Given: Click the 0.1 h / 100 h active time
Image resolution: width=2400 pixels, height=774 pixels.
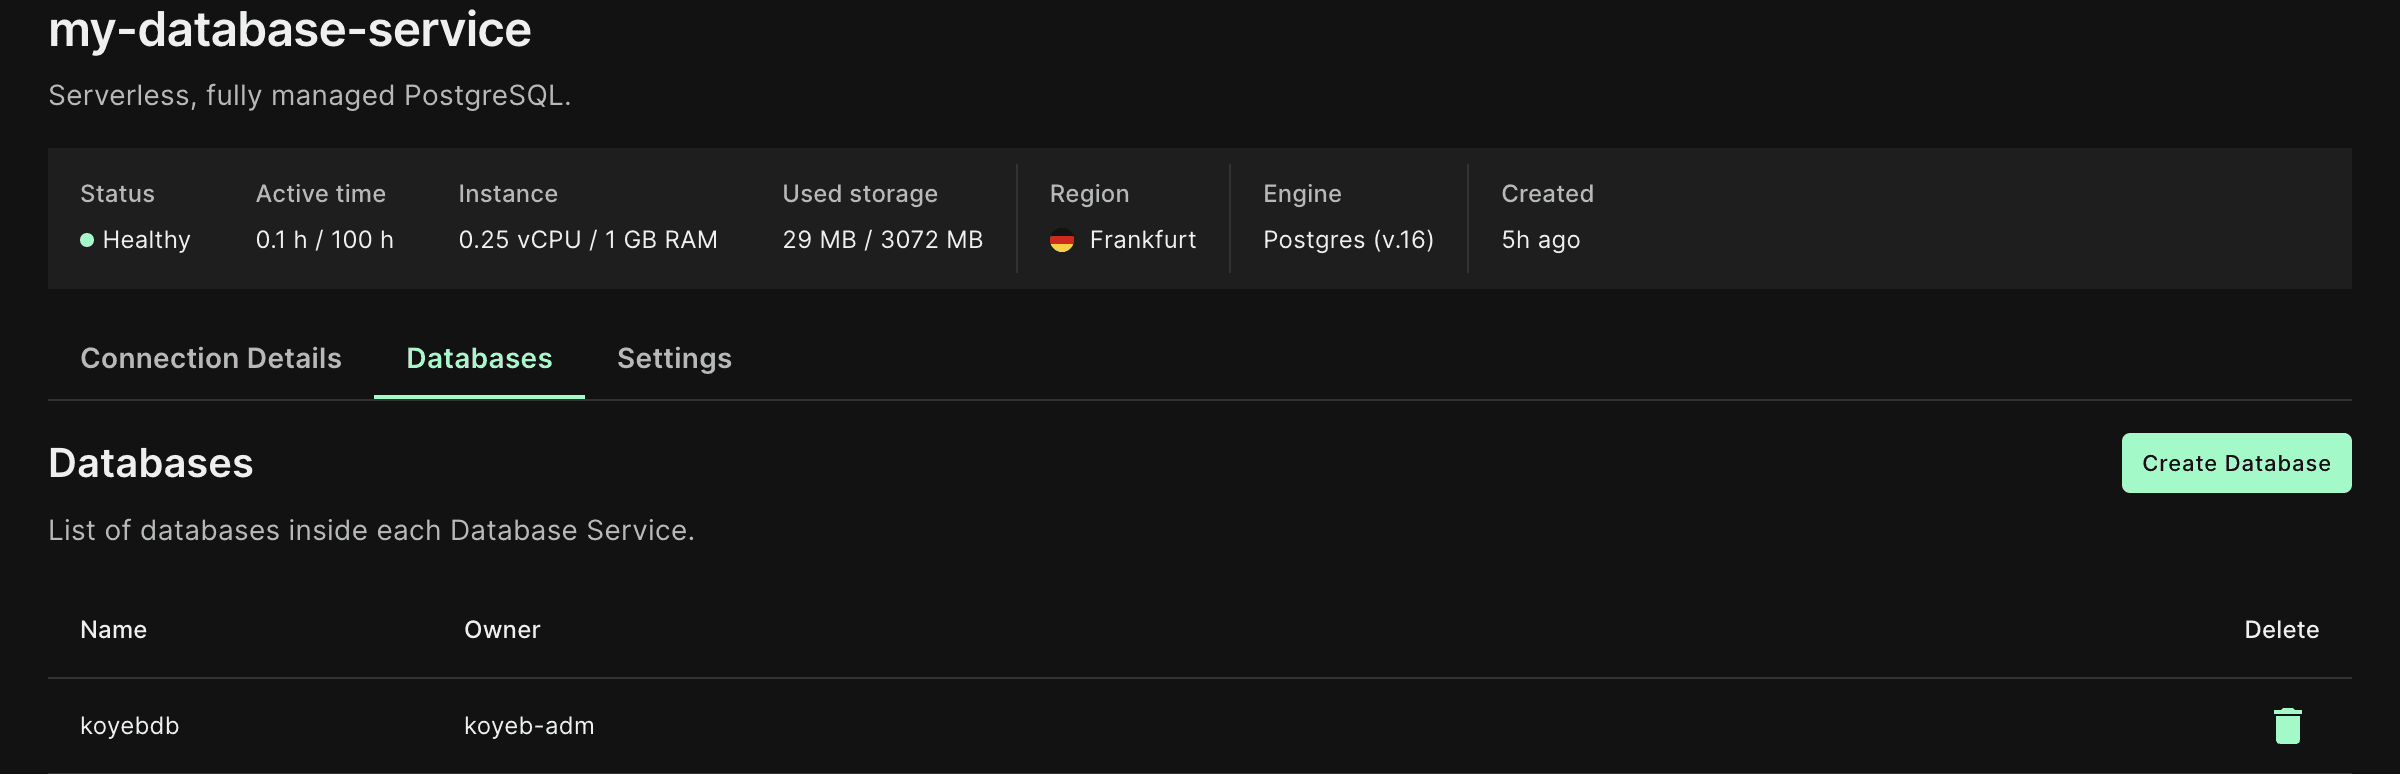Looking at the screenshot, I should pyautogui.click(x=324, y=240).
